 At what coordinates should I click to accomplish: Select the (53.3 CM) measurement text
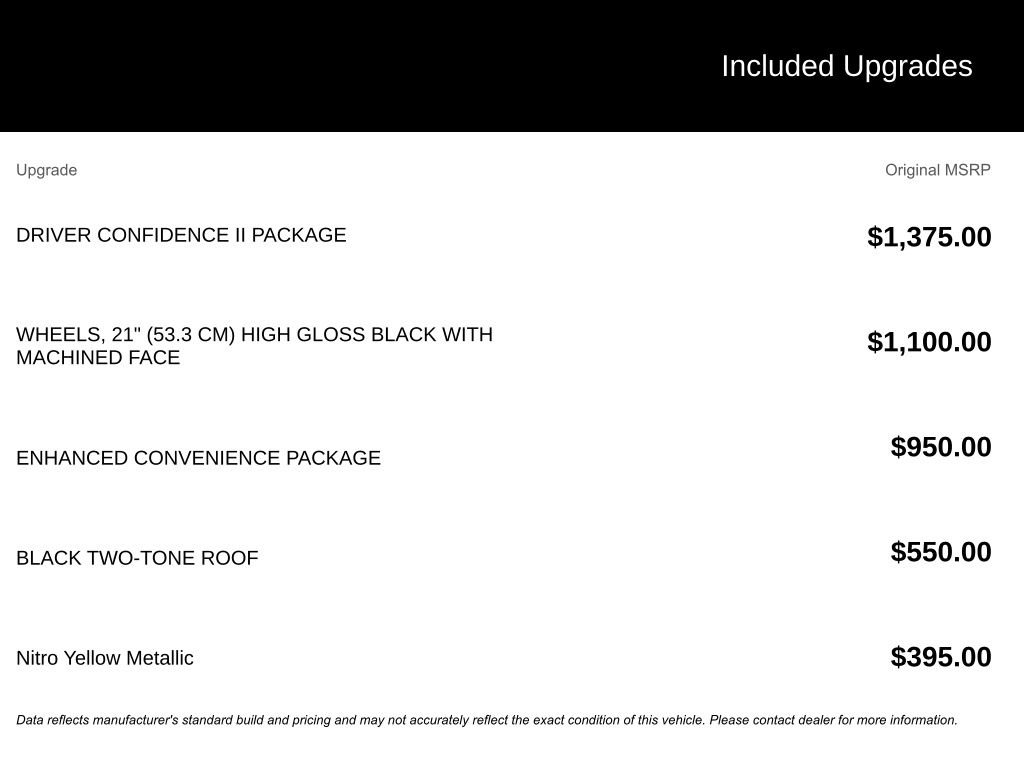(190, 334)
